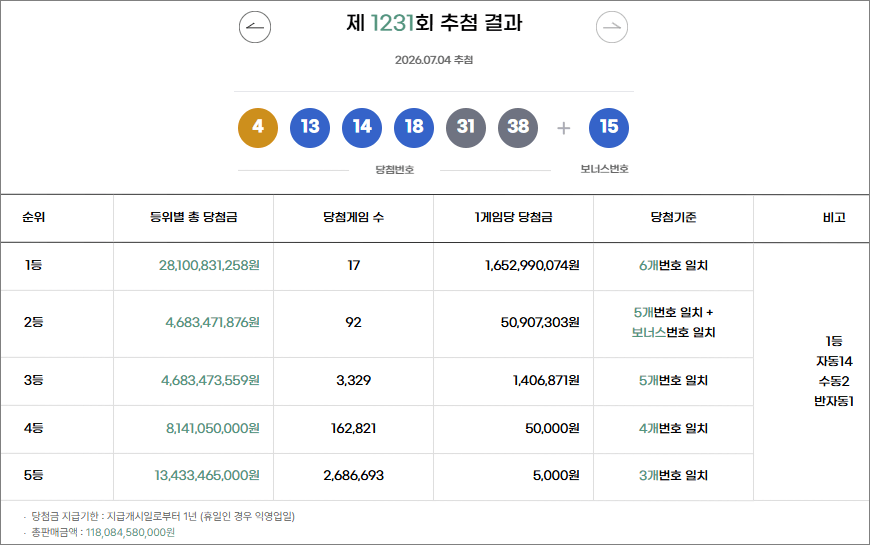Click total prize 13,433,465,000원
The image size is (870, 545).
tap(207, 476)
